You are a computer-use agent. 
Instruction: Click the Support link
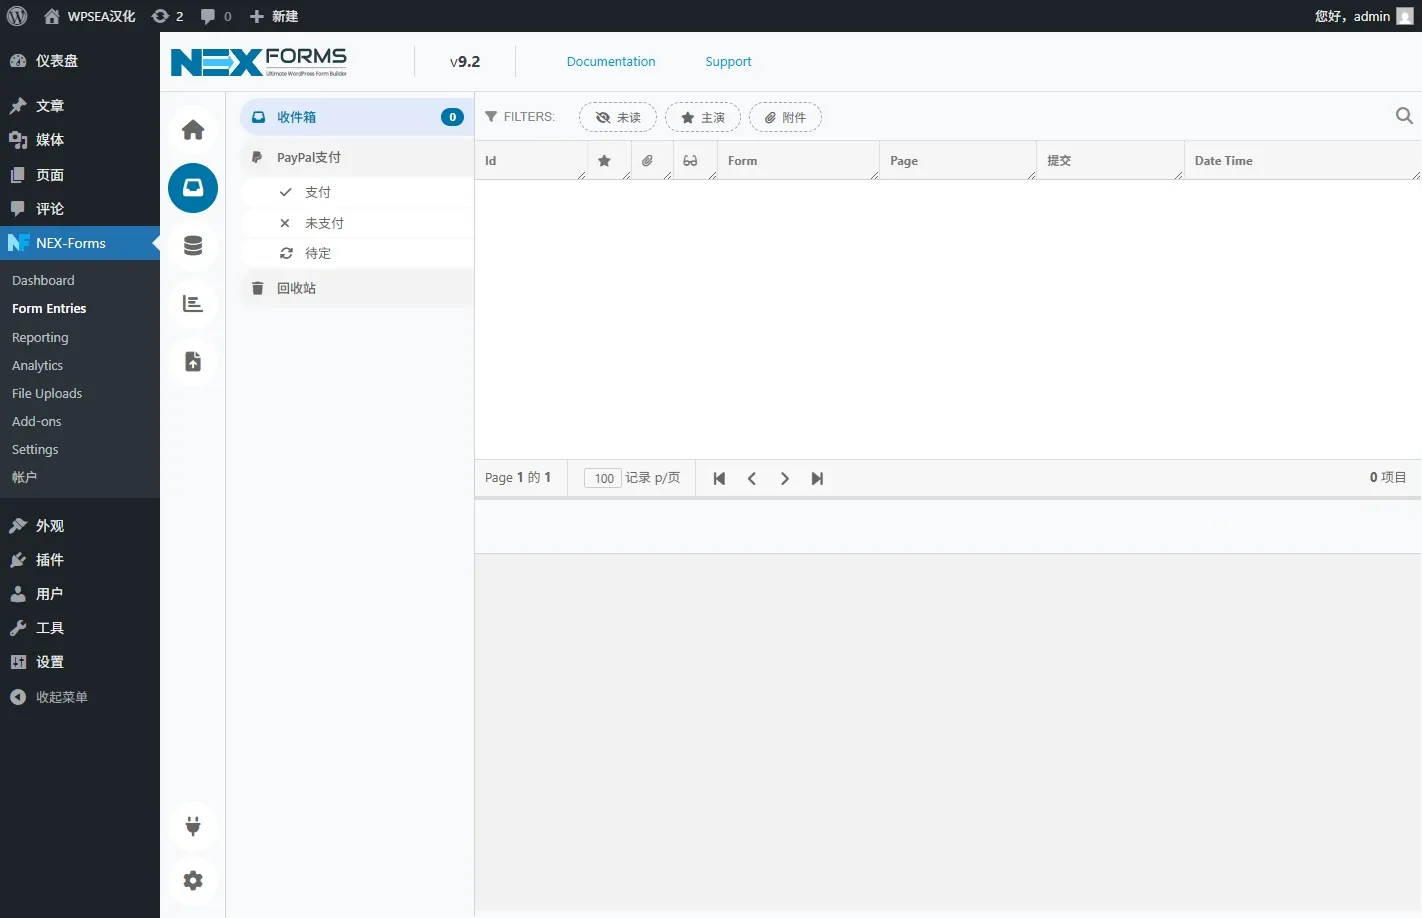point(728,62)
